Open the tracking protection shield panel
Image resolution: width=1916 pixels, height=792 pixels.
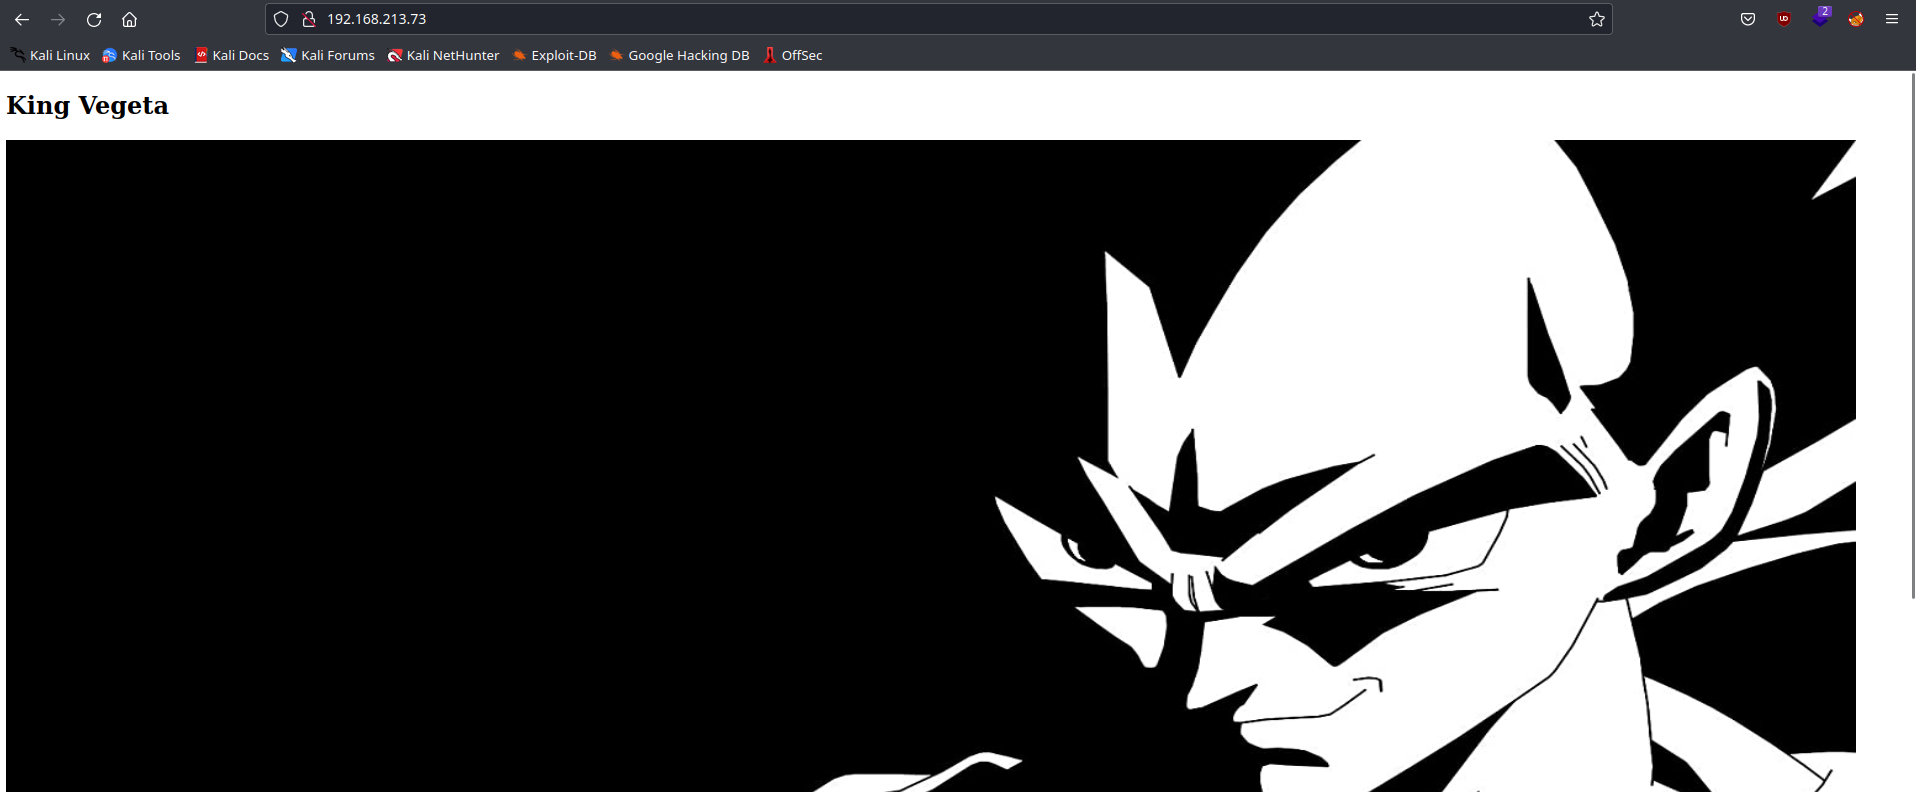(x=281, y=19)
